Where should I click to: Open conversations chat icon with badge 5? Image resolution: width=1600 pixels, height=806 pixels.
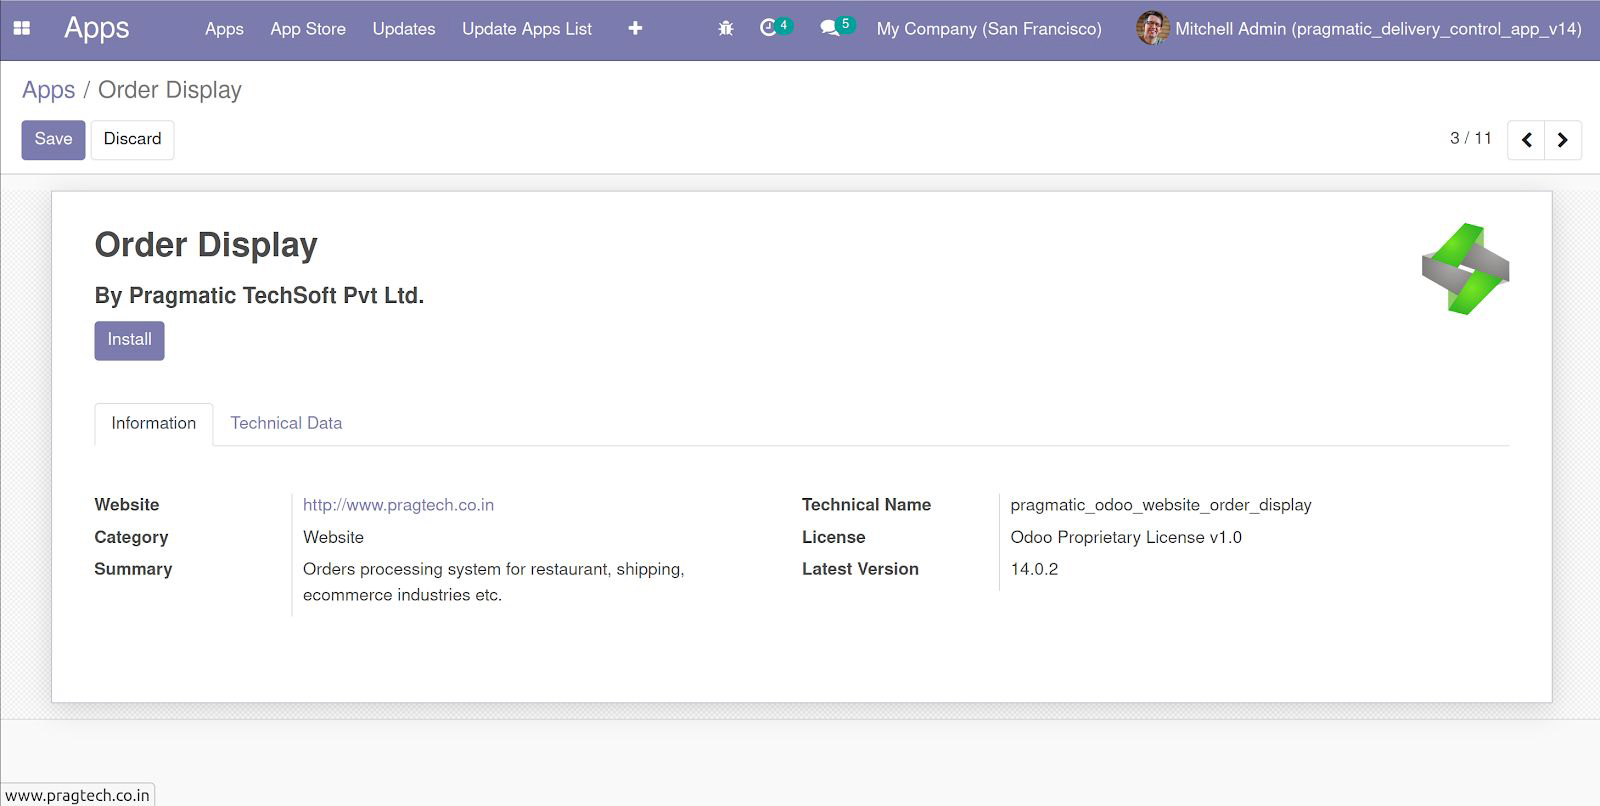[x=837, y=27]
